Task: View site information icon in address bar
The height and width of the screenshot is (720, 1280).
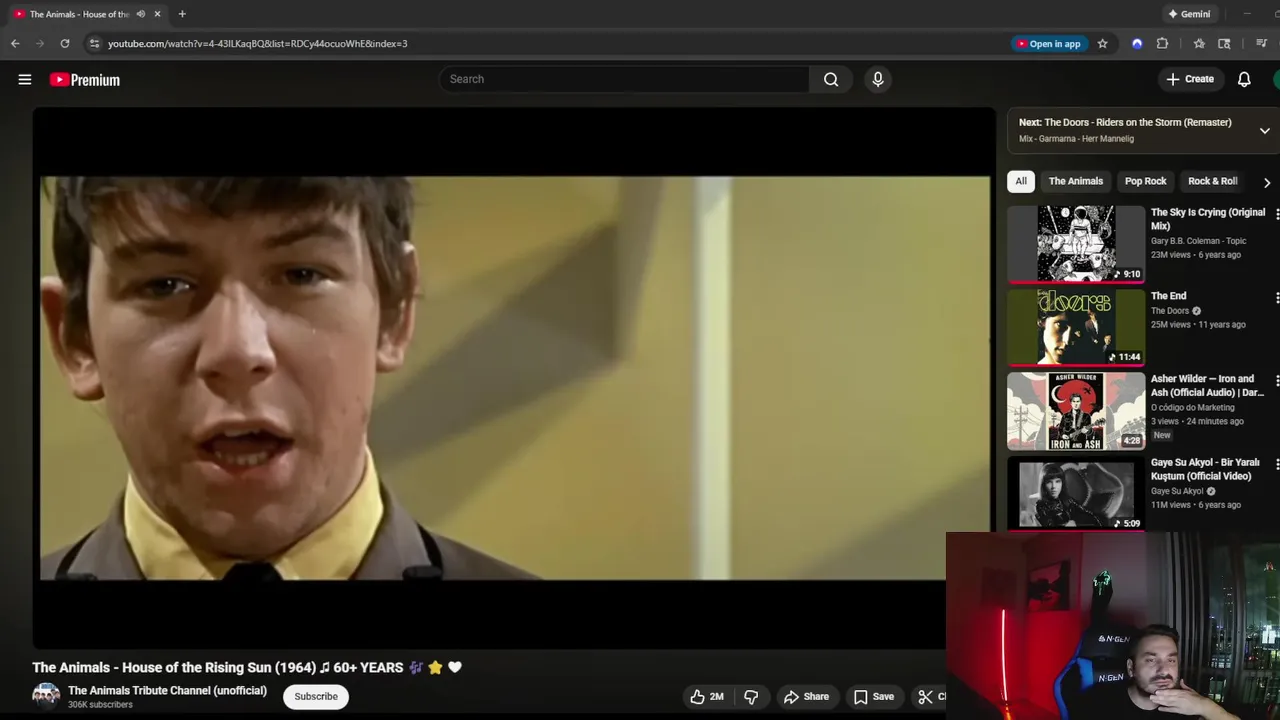Action: [94, 43]
